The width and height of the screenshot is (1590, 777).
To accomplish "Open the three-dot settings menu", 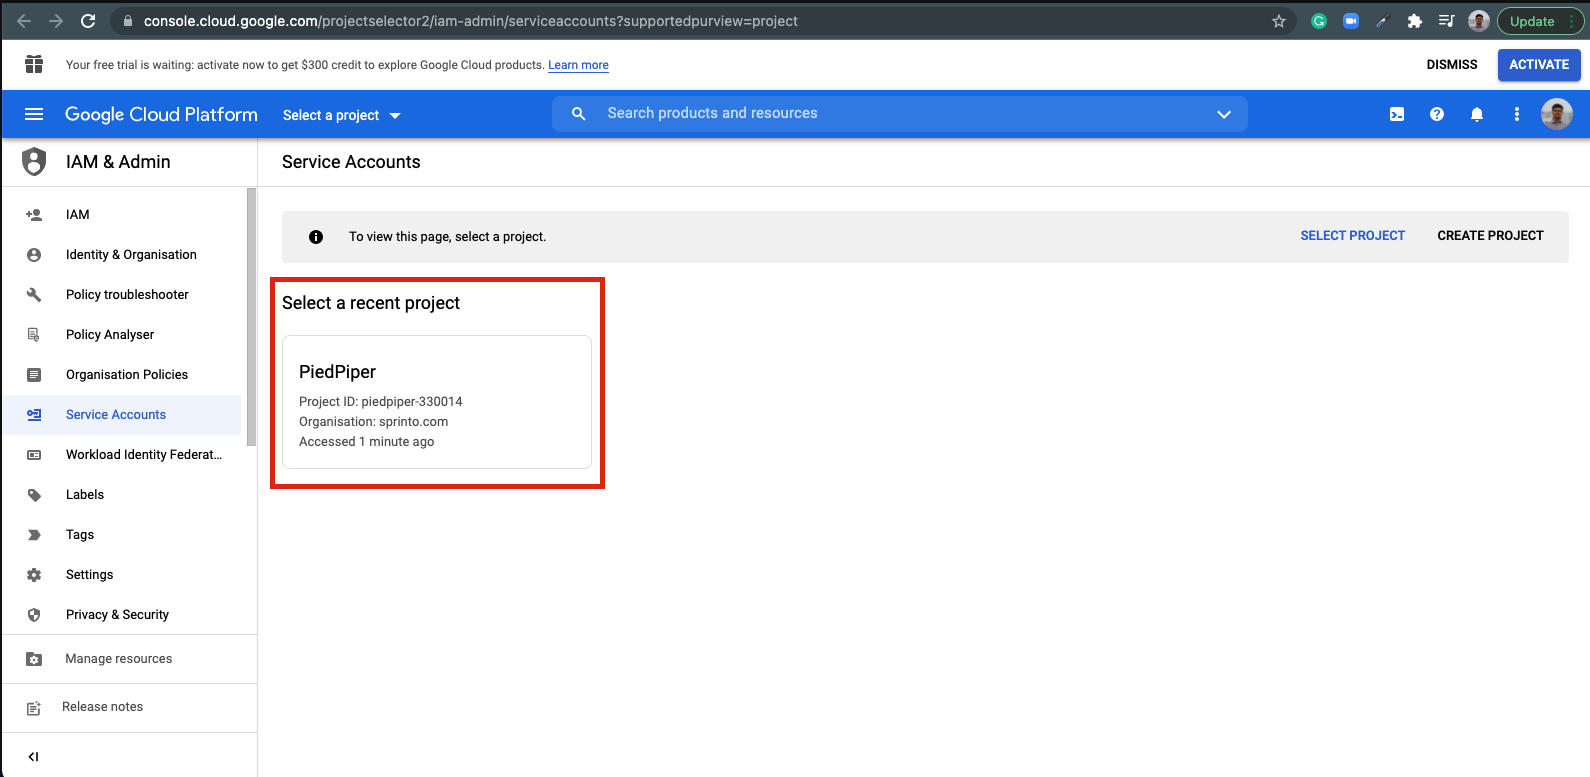I will [x=1517, y=114].
